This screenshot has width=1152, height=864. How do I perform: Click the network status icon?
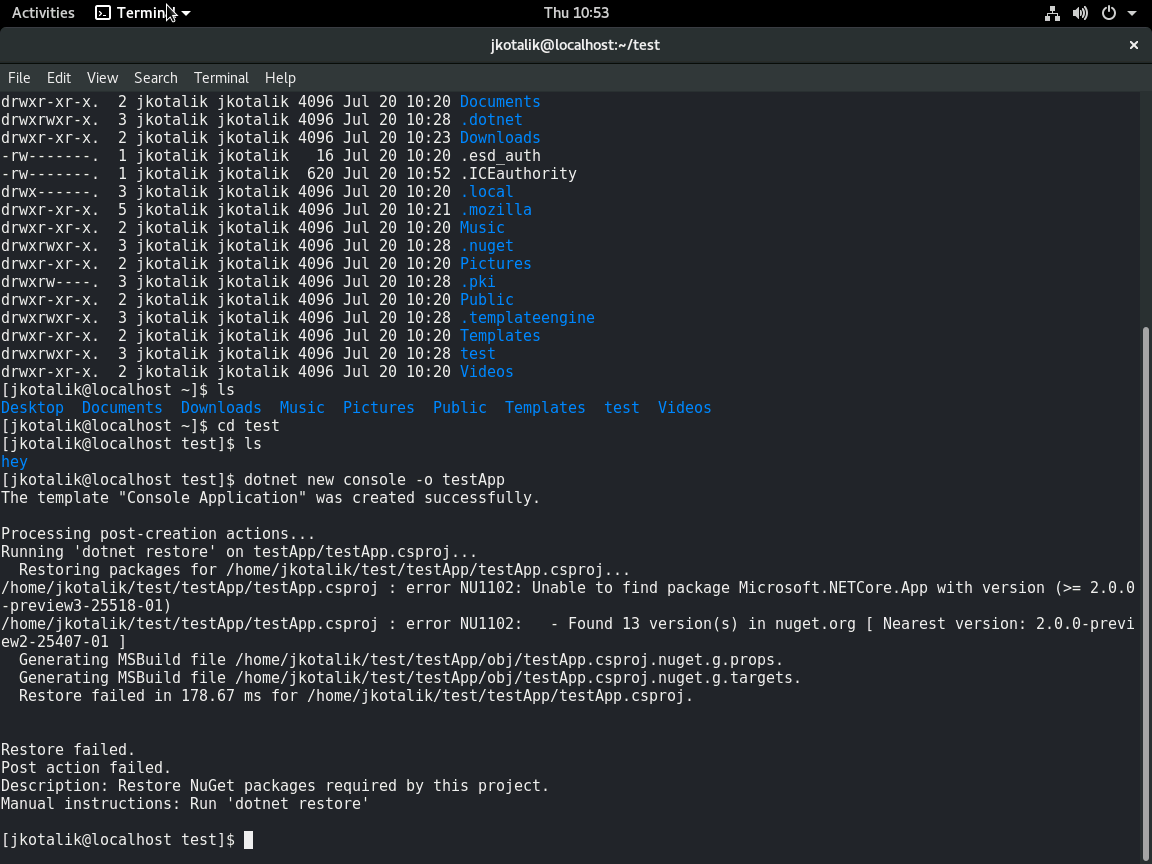[x=1052, y=13]
